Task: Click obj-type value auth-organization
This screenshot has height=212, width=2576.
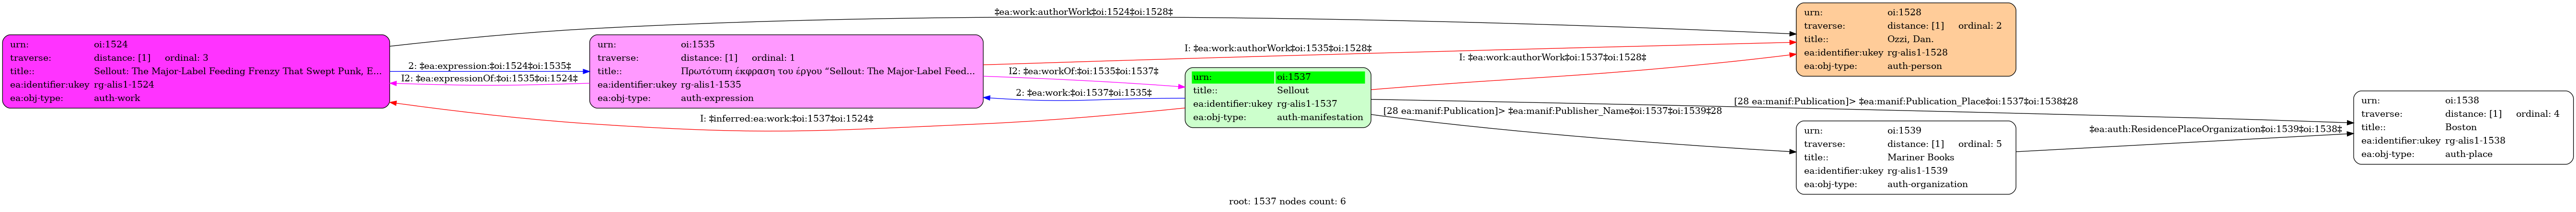Action: (x=1927, y=184)
